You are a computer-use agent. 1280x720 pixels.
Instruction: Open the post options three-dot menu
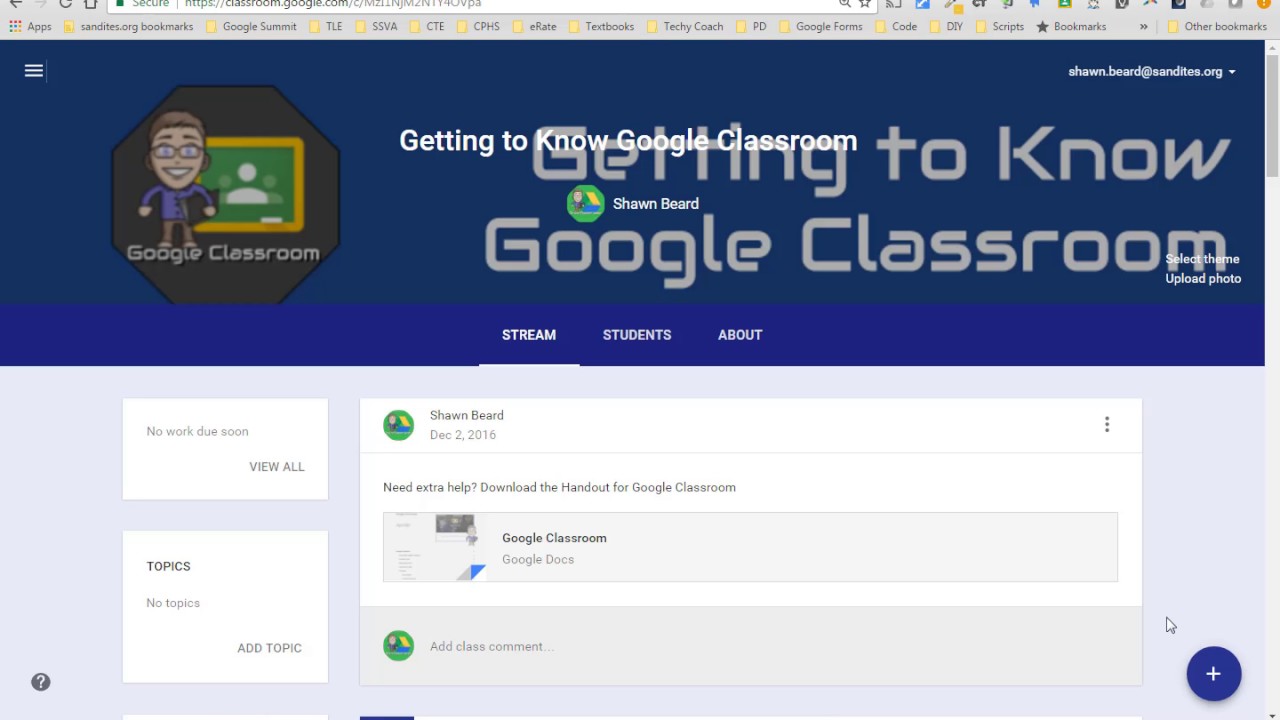1107,425
